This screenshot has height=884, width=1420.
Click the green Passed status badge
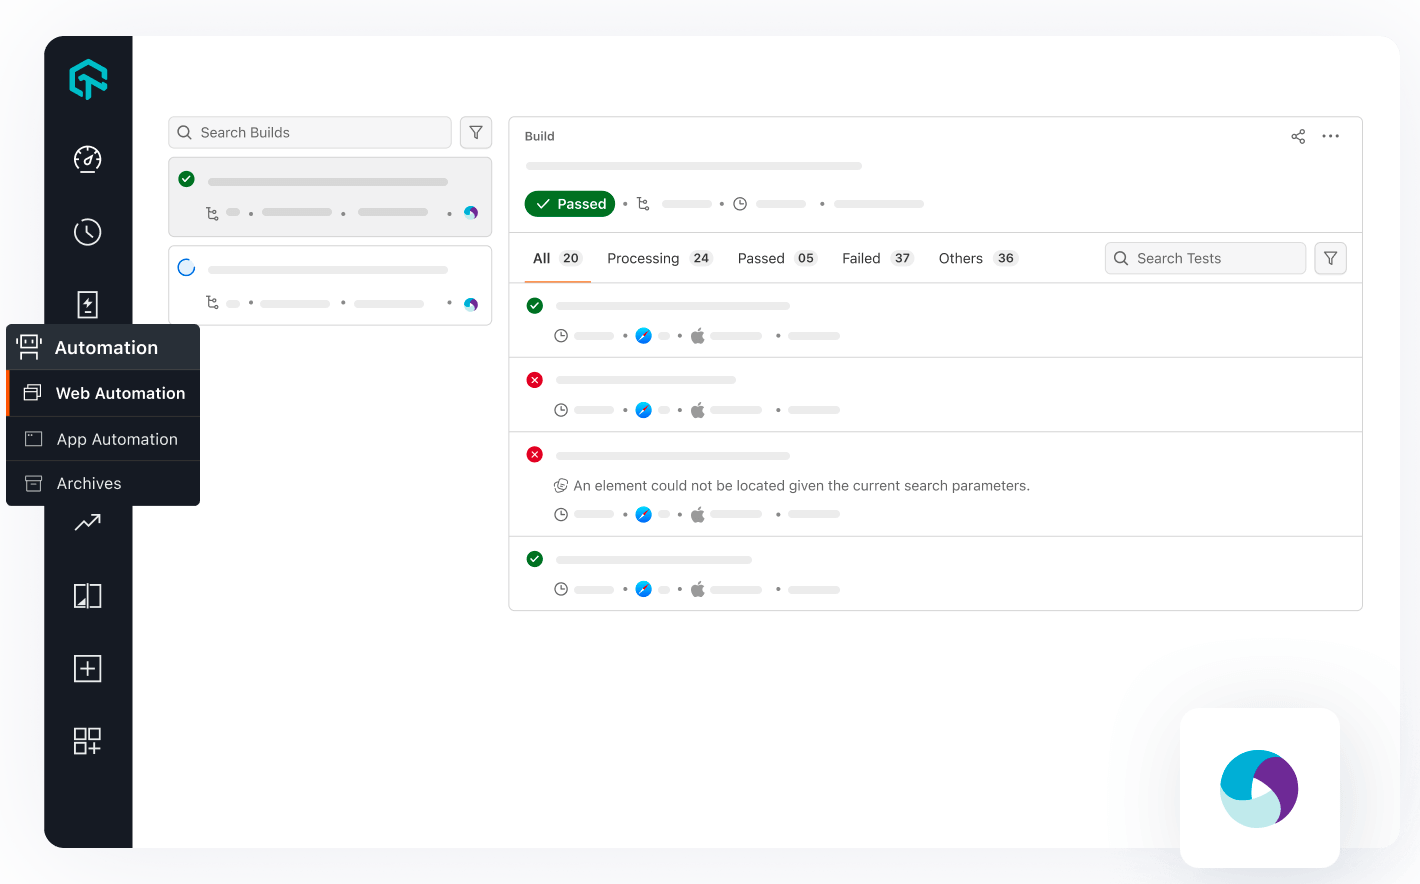click(x=570, y=204)
